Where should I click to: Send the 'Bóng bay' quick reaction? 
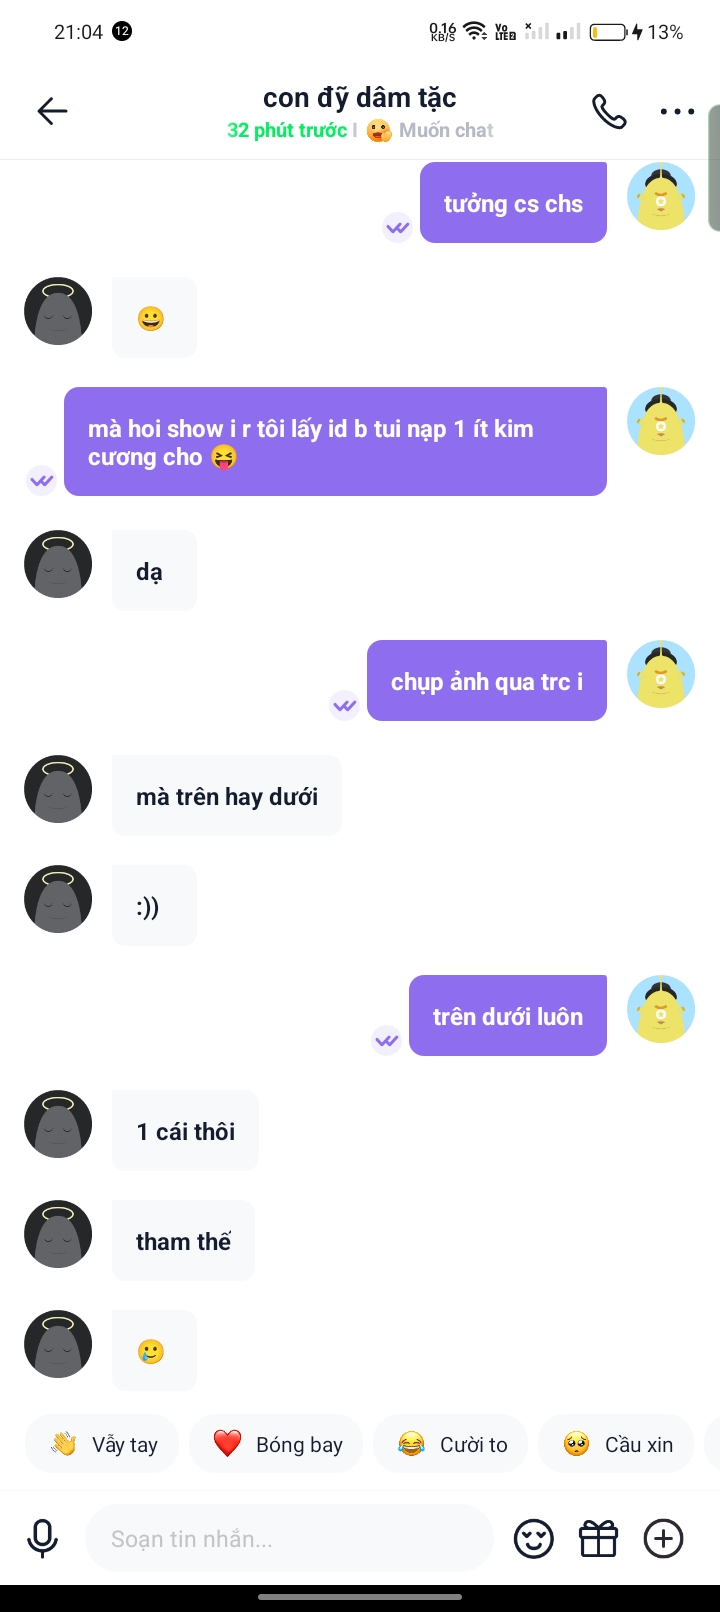276,1444
